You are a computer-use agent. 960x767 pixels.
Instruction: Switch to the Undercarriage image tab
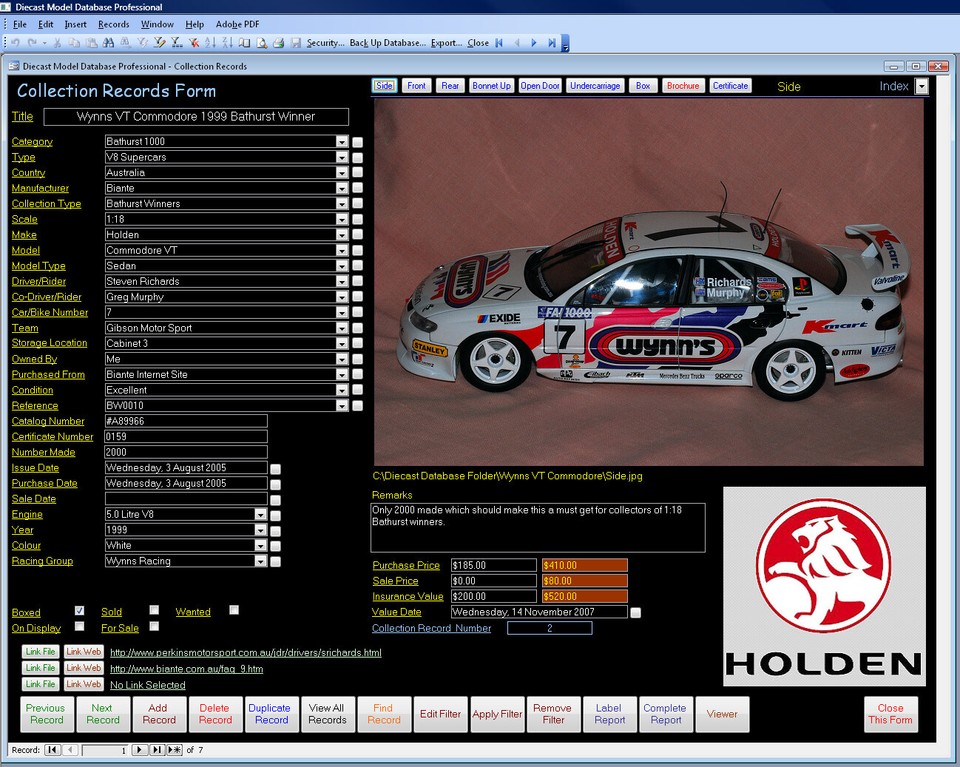pos(594,86)
